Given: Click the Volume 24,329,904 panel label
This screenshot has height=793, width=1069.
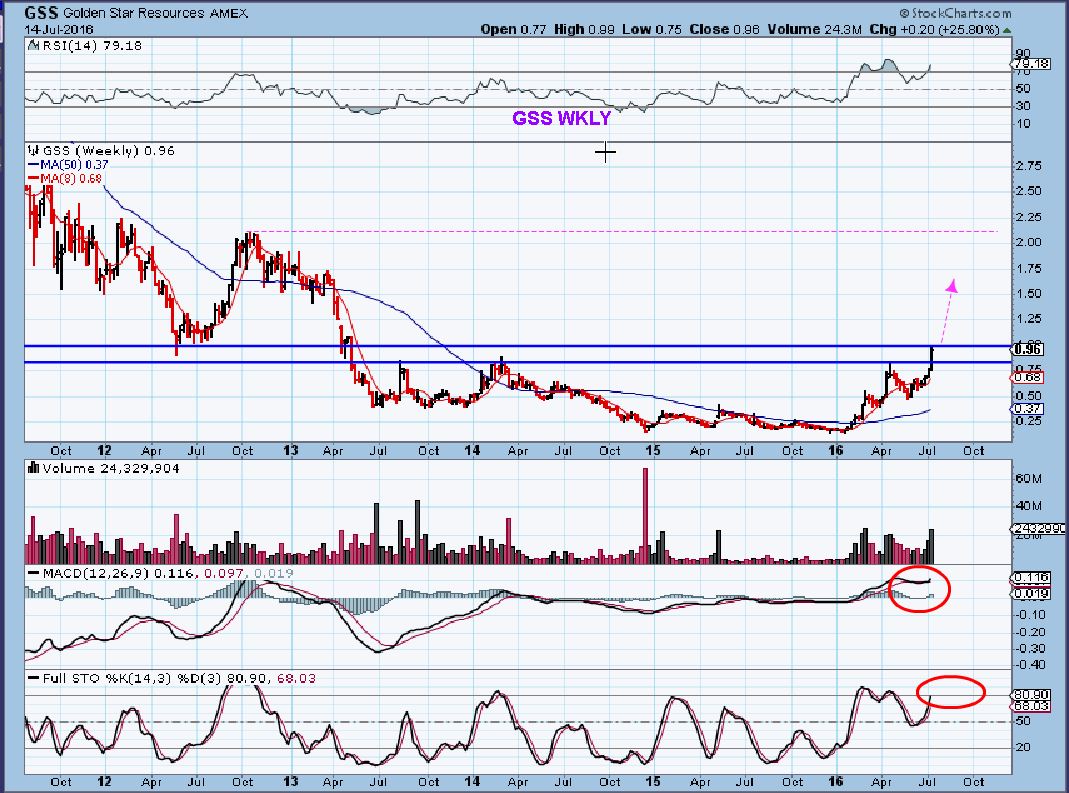Looking at the screenshot, I should (110, 468).
